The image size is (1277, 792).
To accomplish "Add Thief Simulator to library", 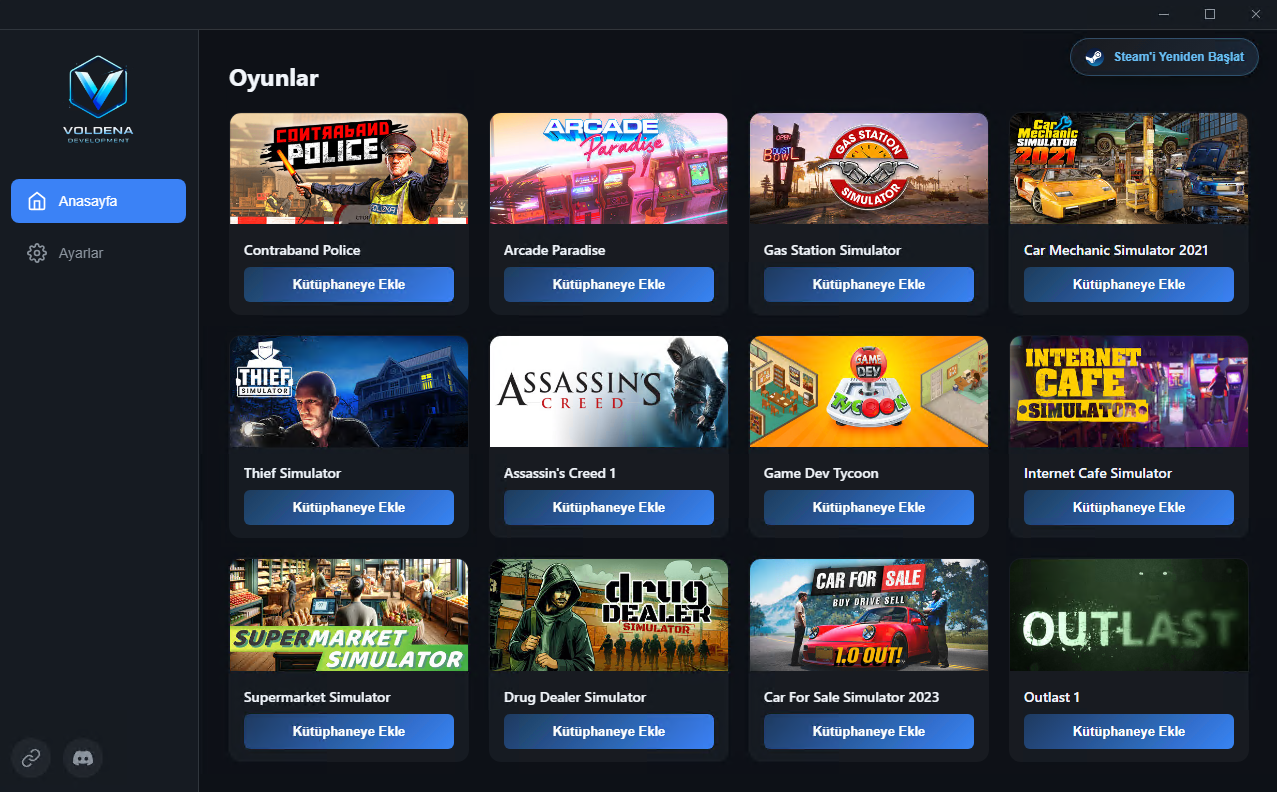I will point(349,507).
